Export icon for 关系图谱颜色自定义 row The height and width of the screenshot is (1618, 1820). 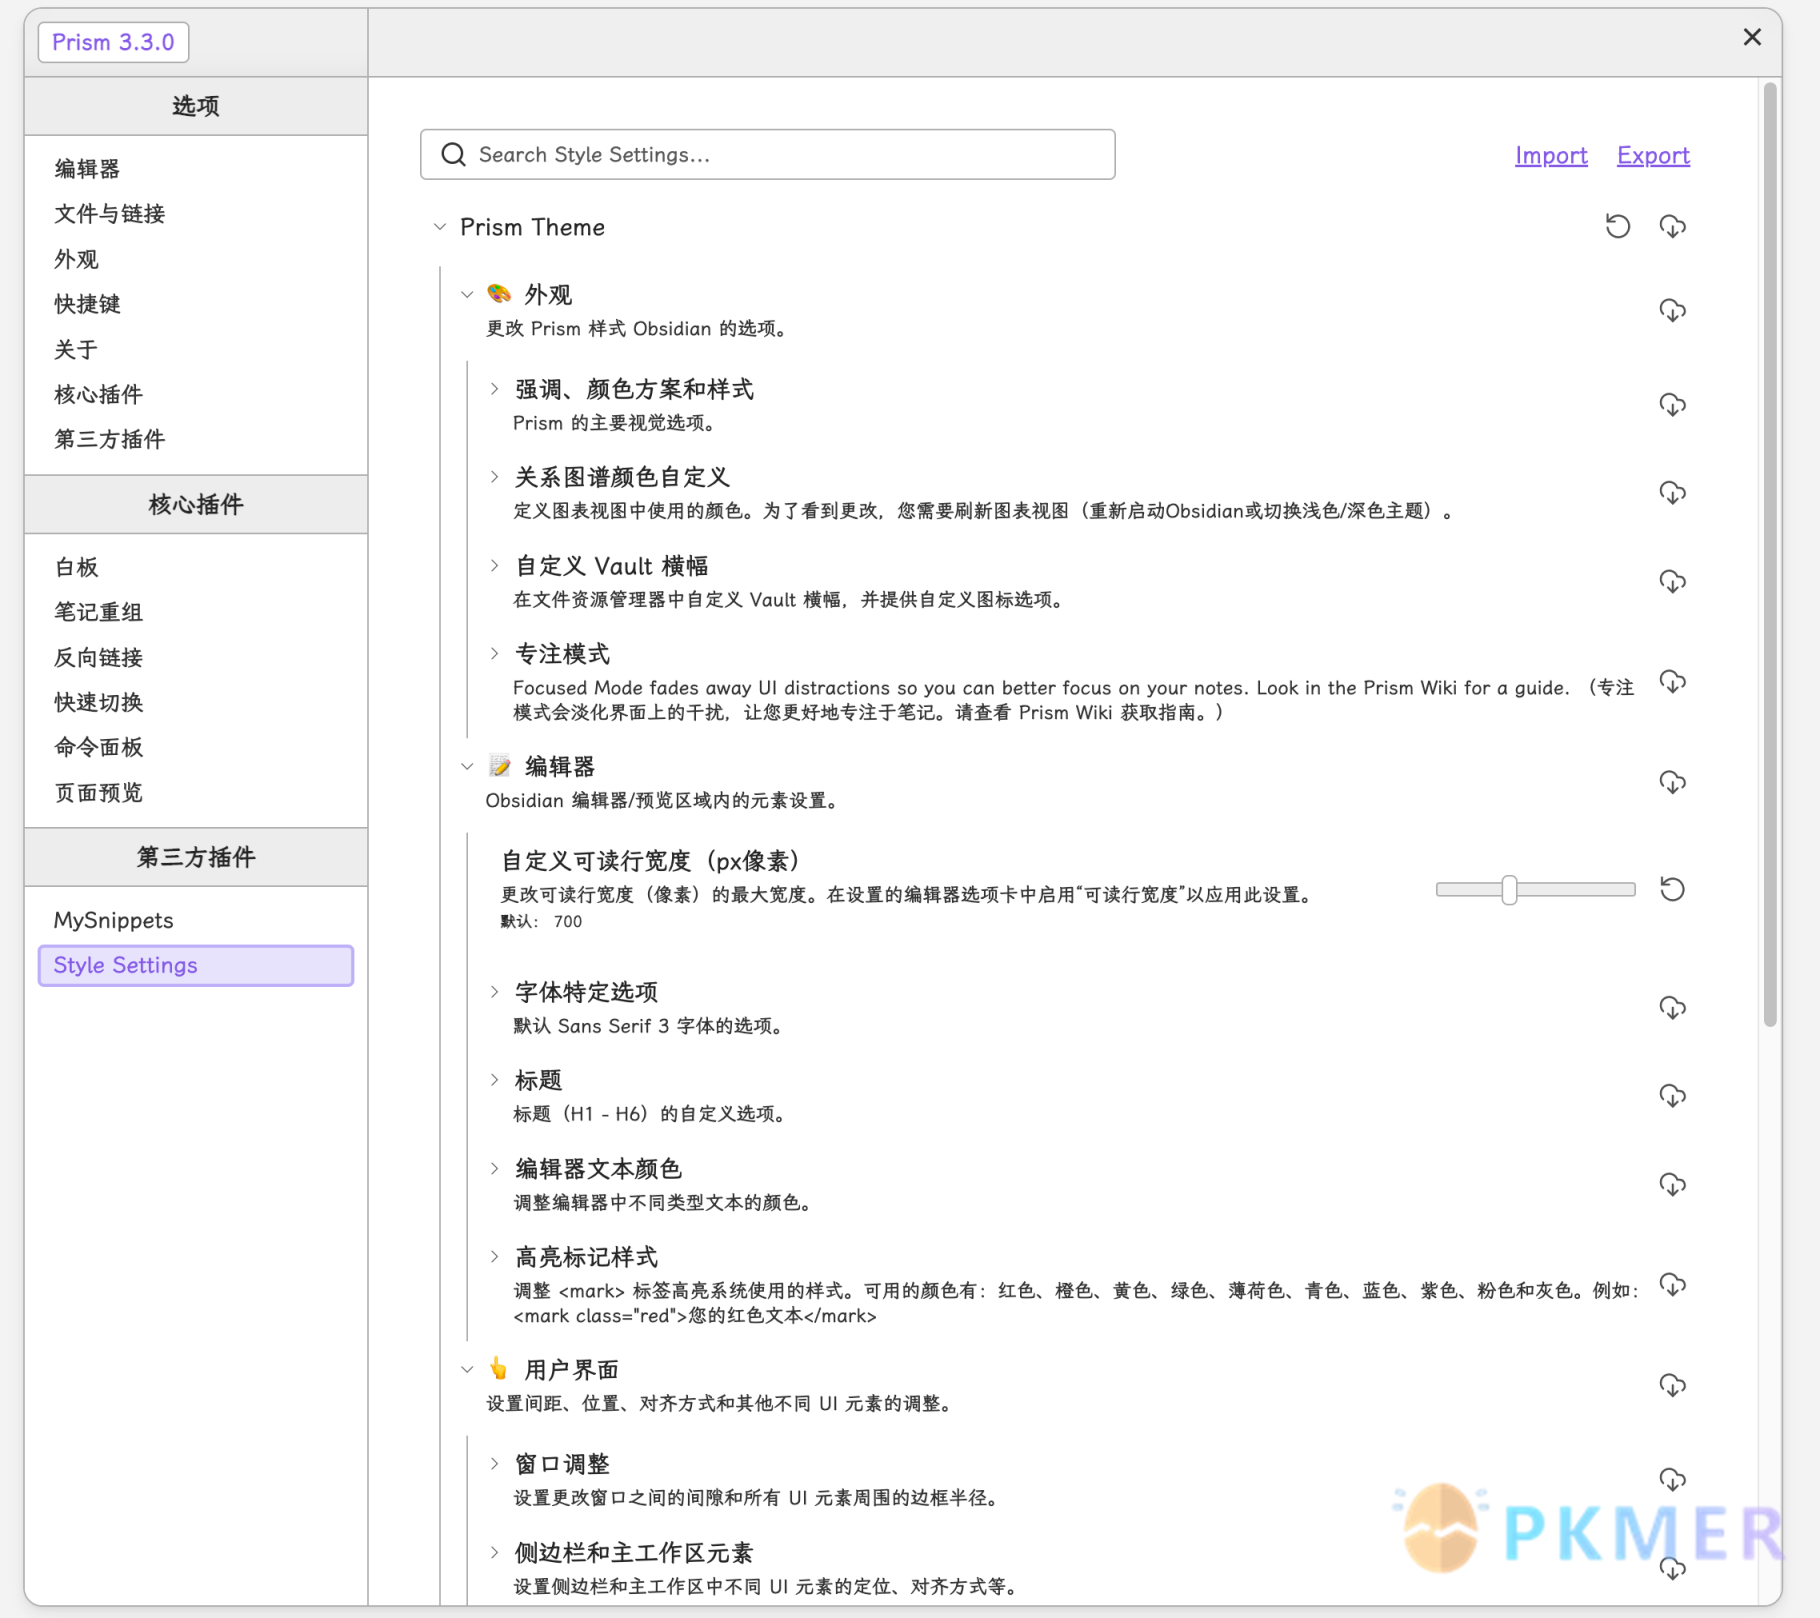click(1672, 493)
